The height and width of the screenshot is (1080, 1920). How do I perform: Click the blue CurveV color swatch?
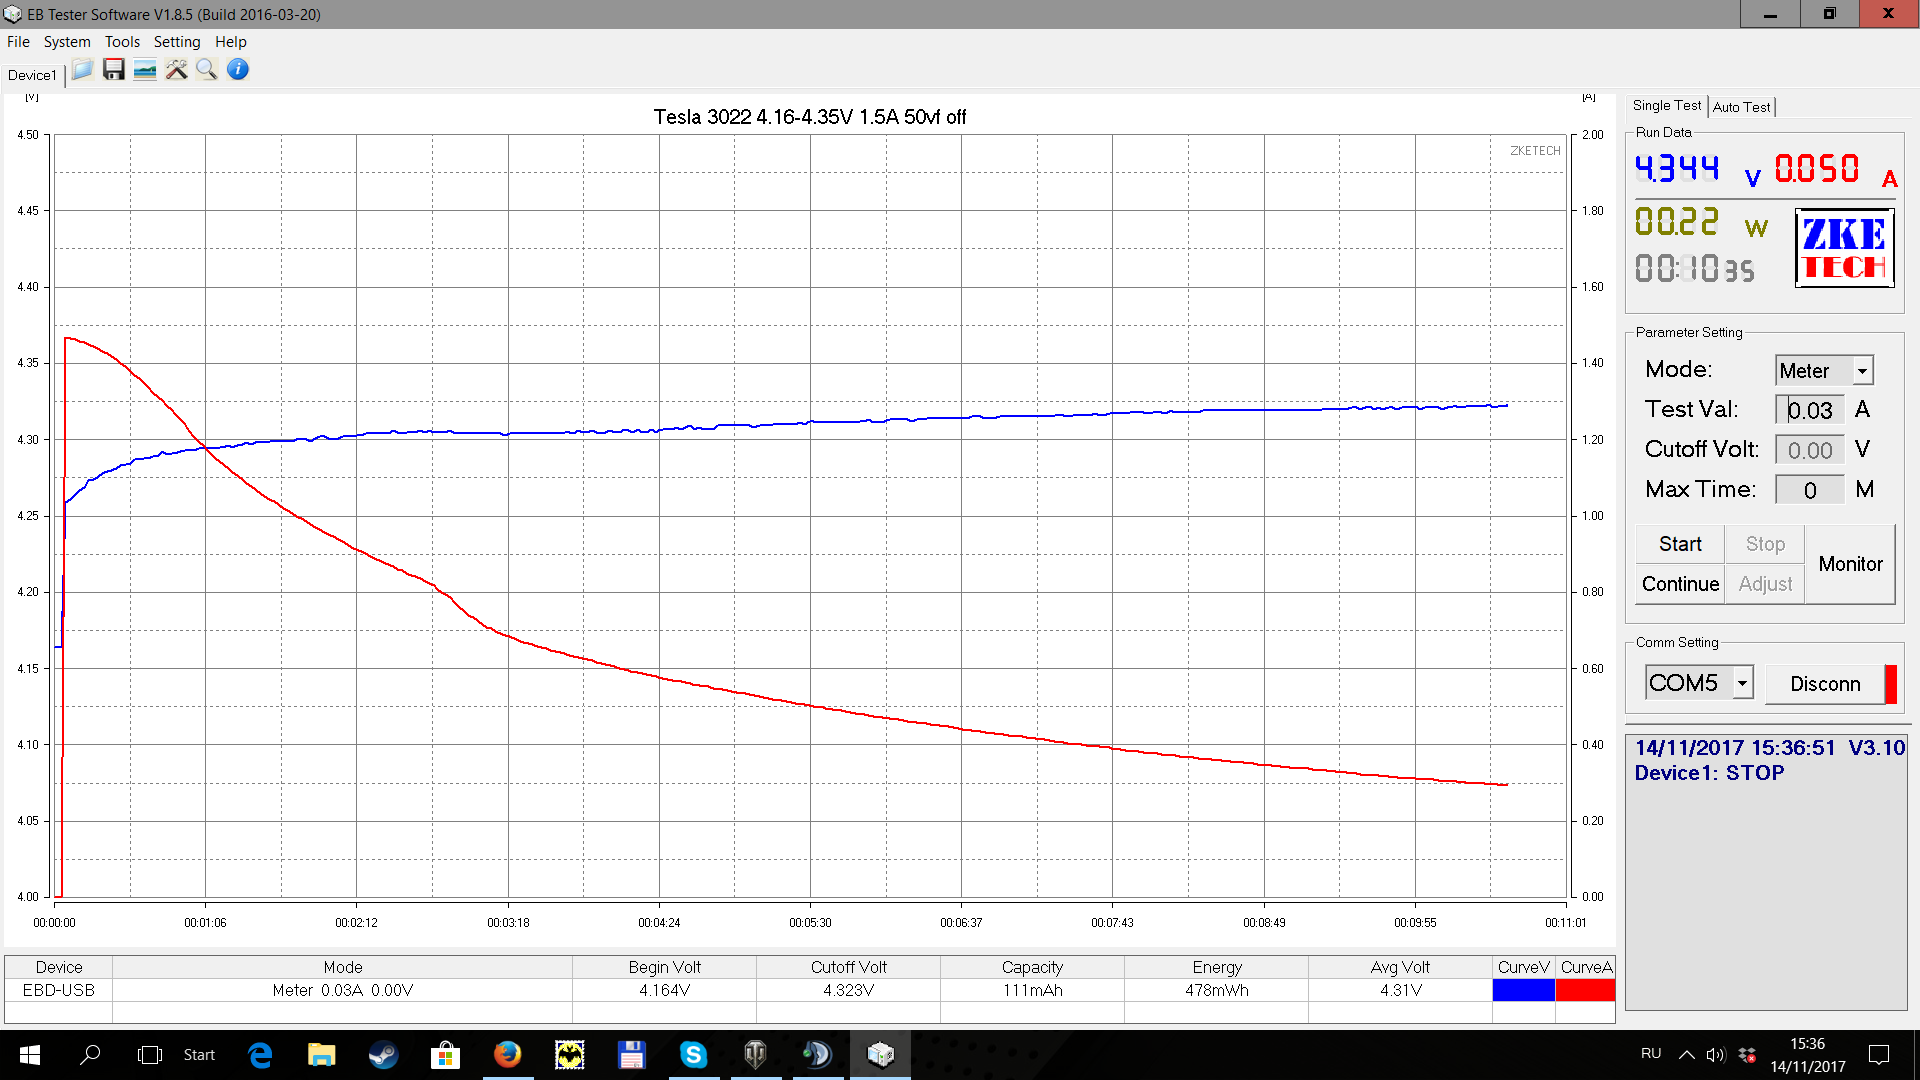1523,990
